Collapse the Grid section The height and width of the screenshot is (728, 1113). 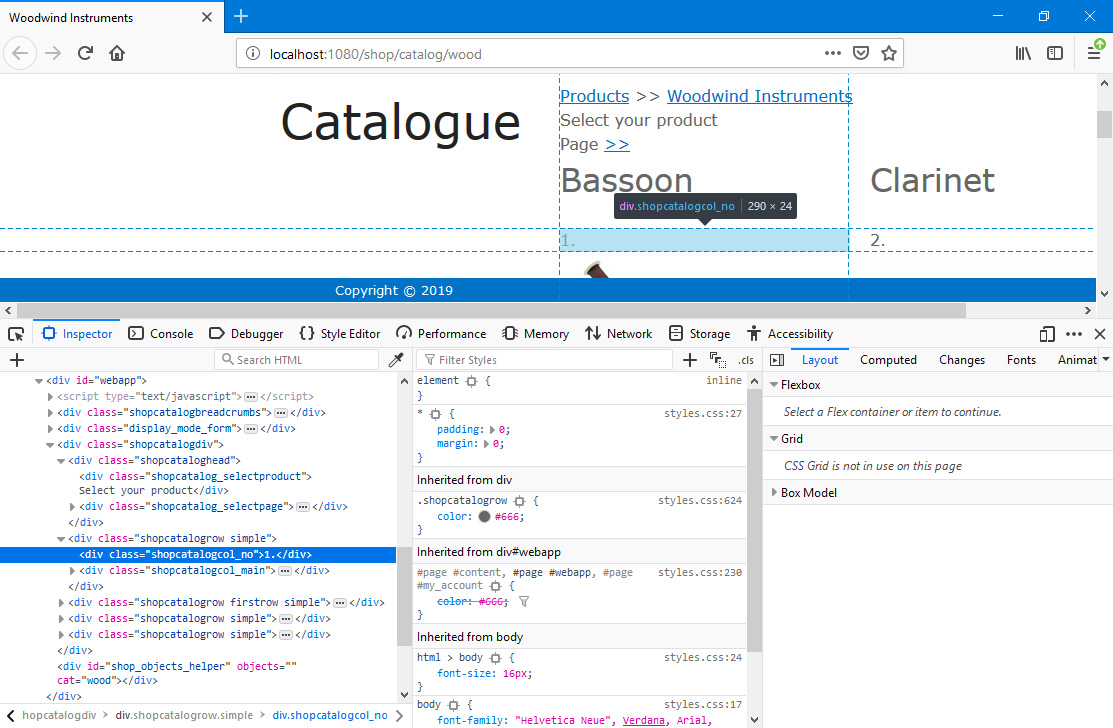coord(774,439)
